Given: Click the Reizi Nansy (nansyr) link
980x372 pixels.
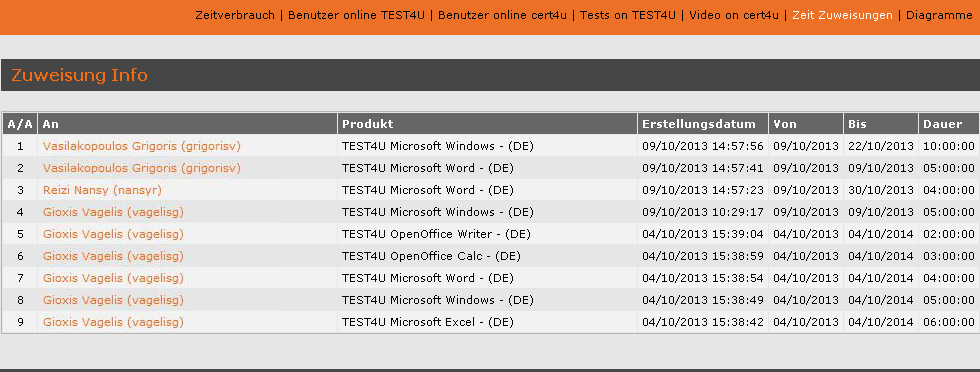Looking at the screenshot, I should click(102, 190).
